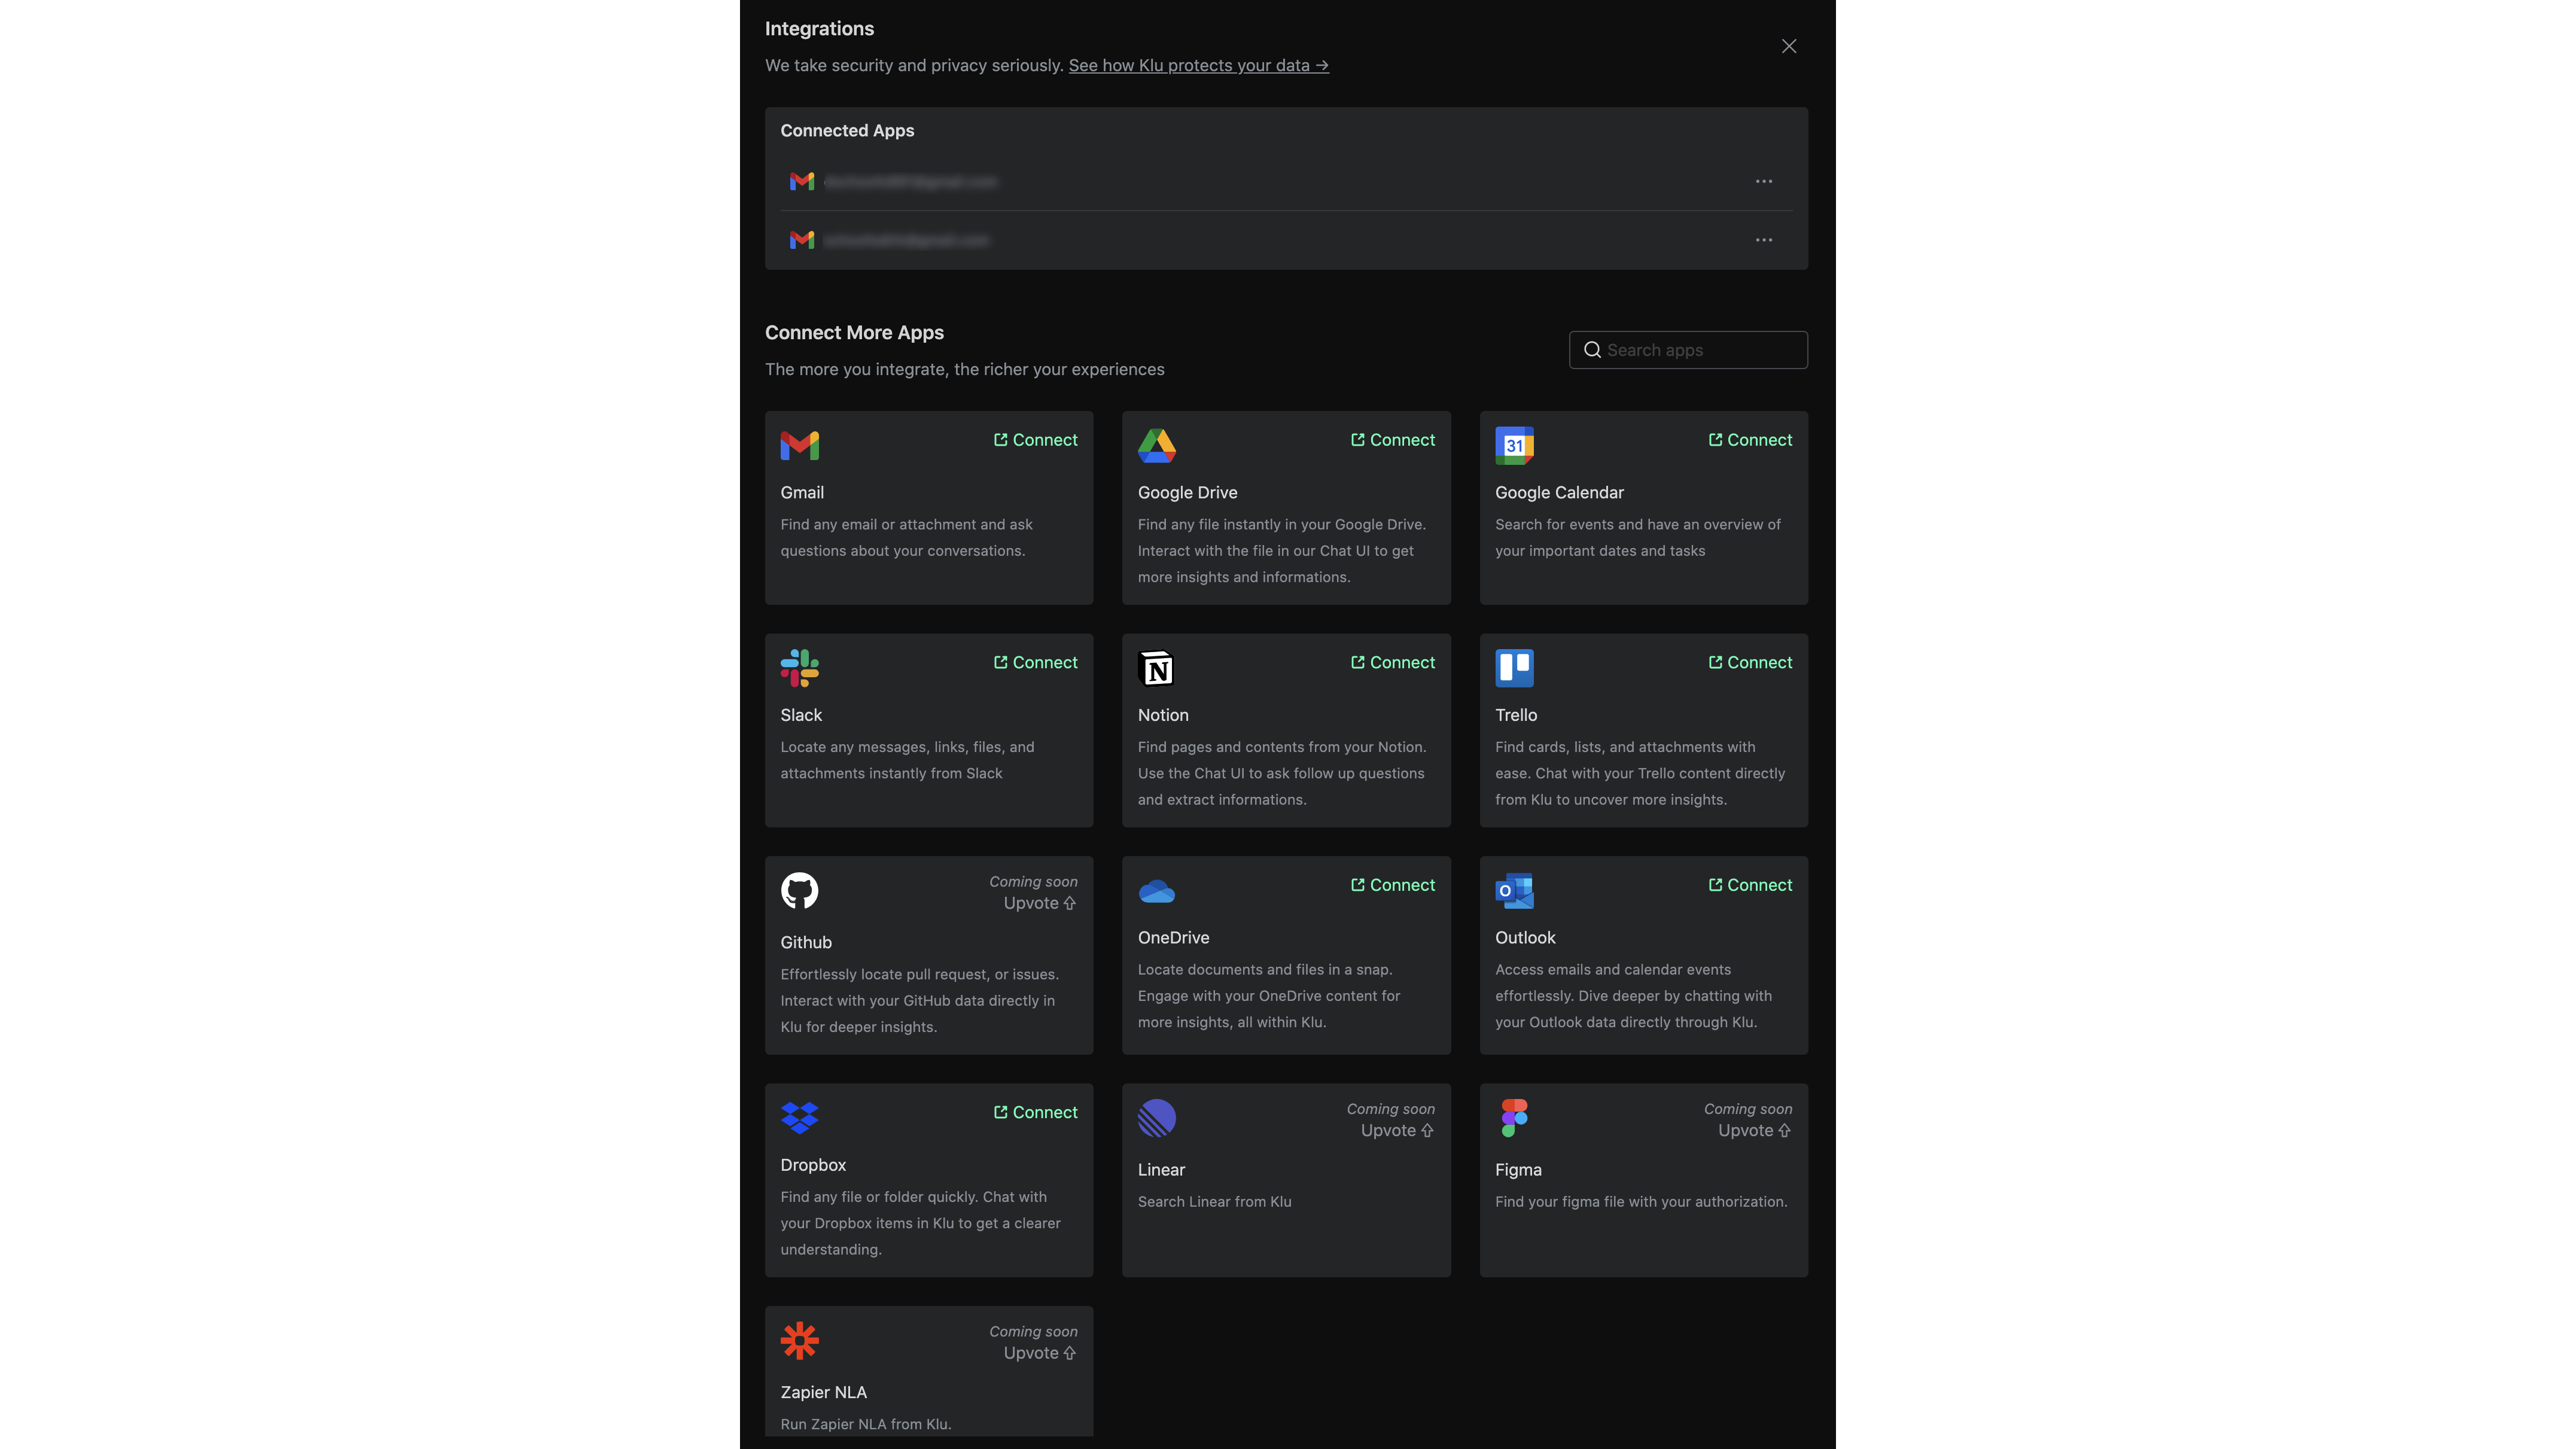The width and height of the screenshot is (2576, 1449).
Task: Connect the OneDrive app
Action: (x=1392, y=885)
